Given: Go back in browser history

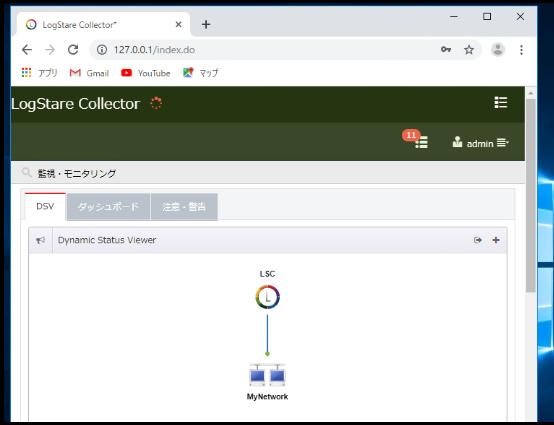Looking at the screenshot, I should [x=27, y=50].
